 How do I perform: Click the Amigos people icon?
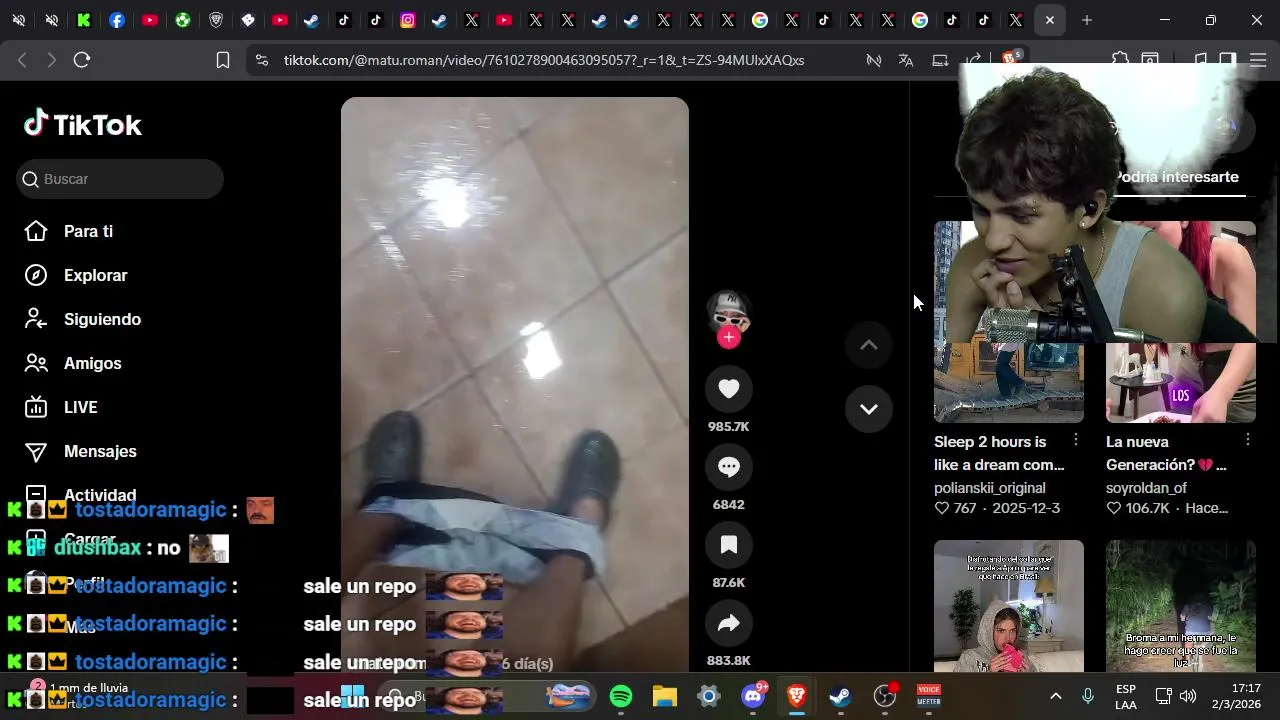(36, 363)
